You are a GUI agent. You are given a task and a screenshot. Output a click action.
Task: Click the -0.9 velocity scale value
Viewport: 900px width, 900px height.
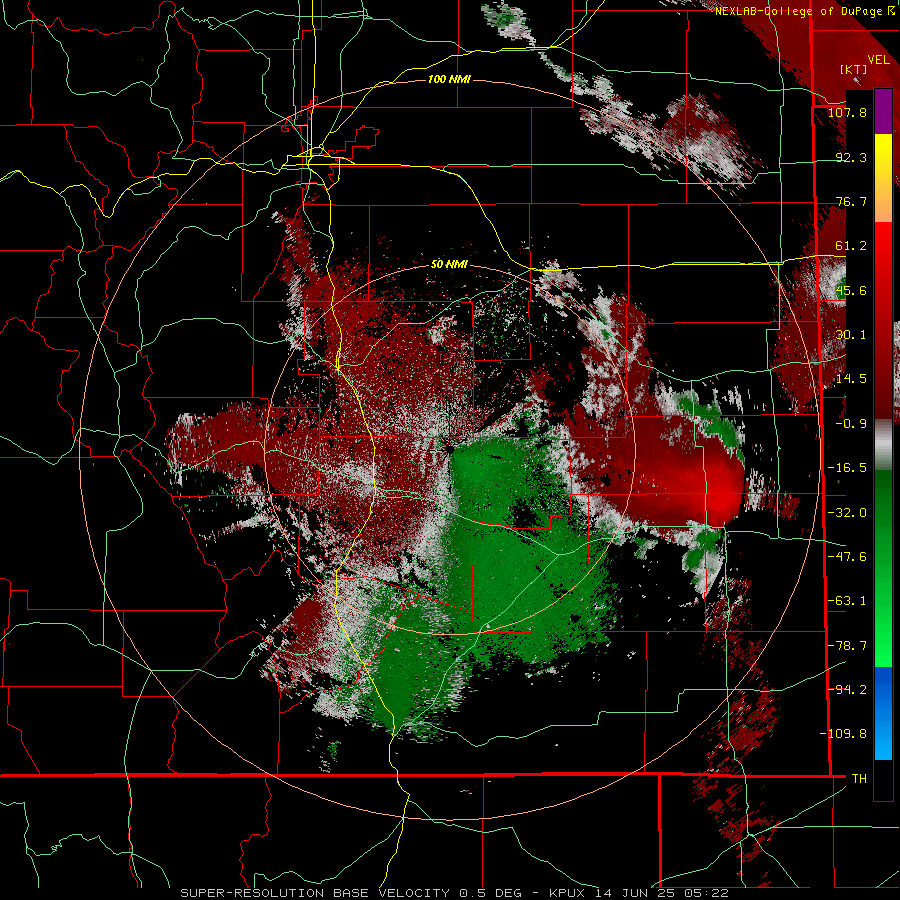[851, 424]
